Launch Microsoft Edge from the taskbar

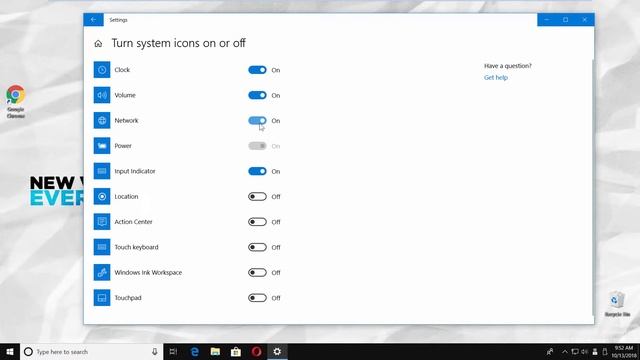pos(195,351)
